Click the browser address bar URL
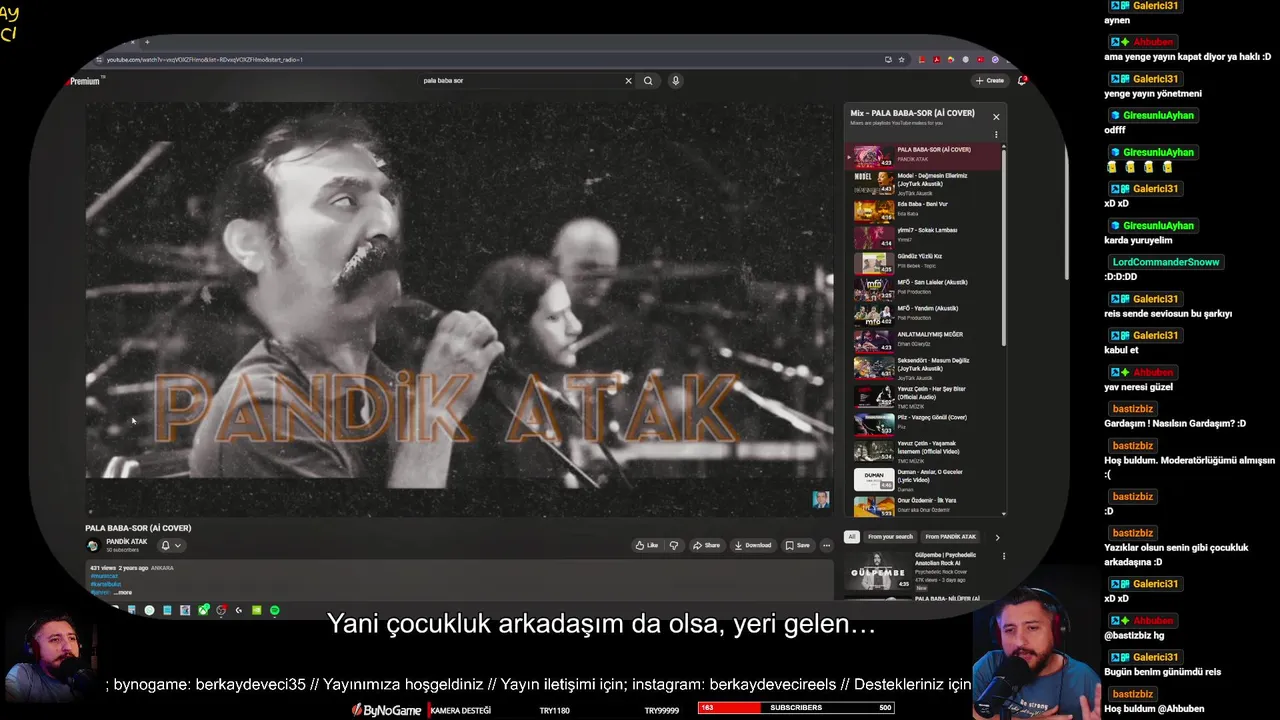 [x=205, y=60]
